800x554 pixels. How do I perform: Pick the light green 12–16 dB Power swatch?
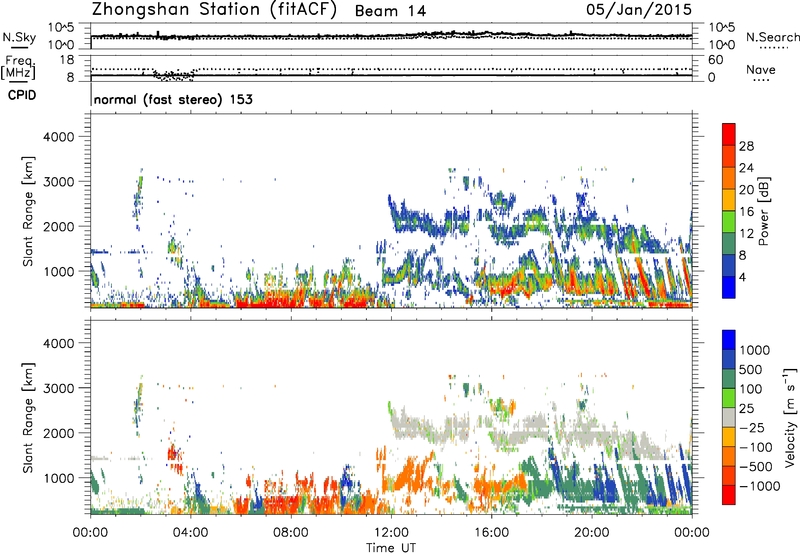729,222
